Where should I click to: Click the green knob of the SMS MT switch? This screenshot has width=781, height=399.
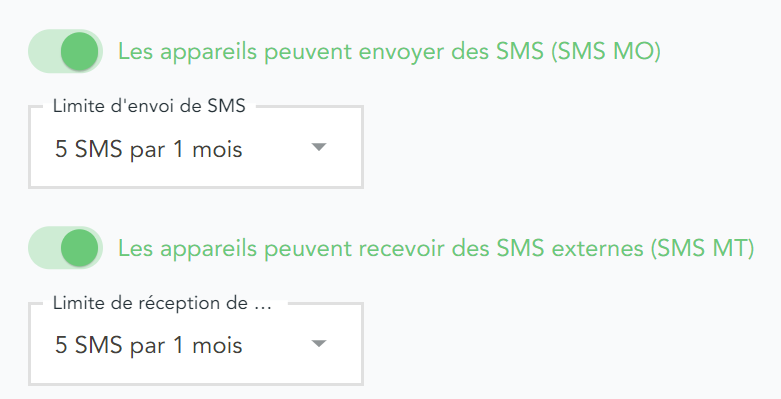(80, 248)
